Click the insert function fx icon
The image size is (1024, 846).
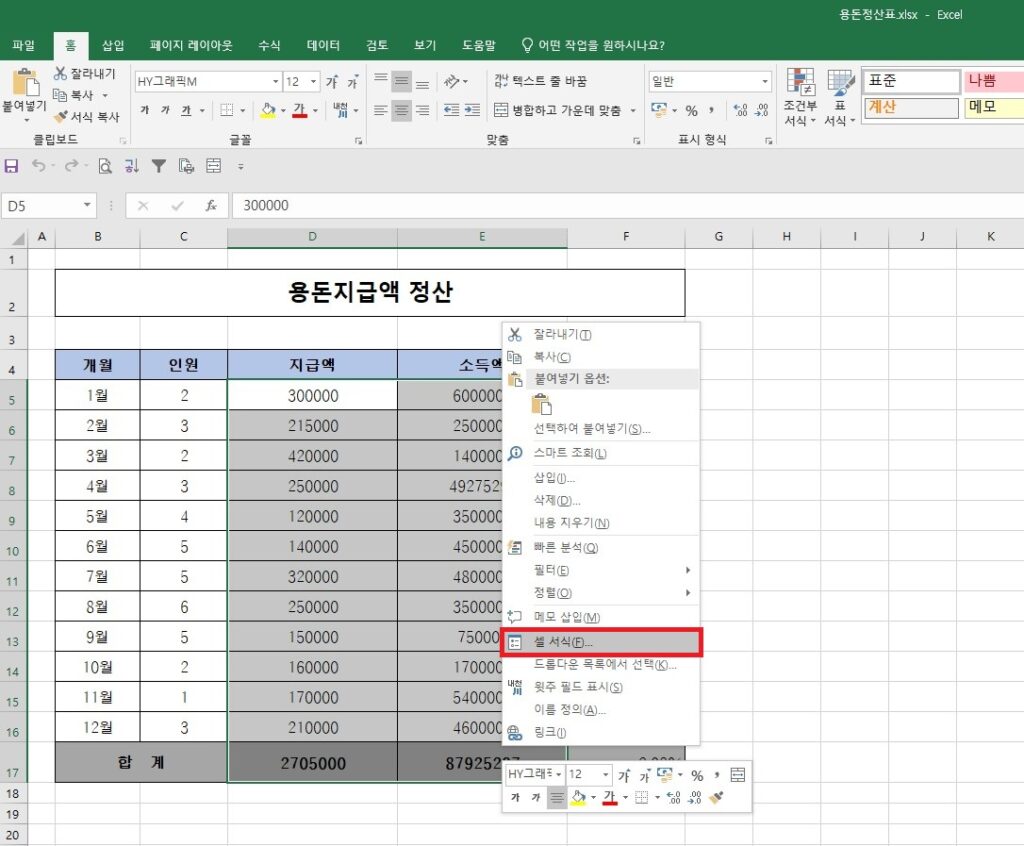(x=211, y=206)
